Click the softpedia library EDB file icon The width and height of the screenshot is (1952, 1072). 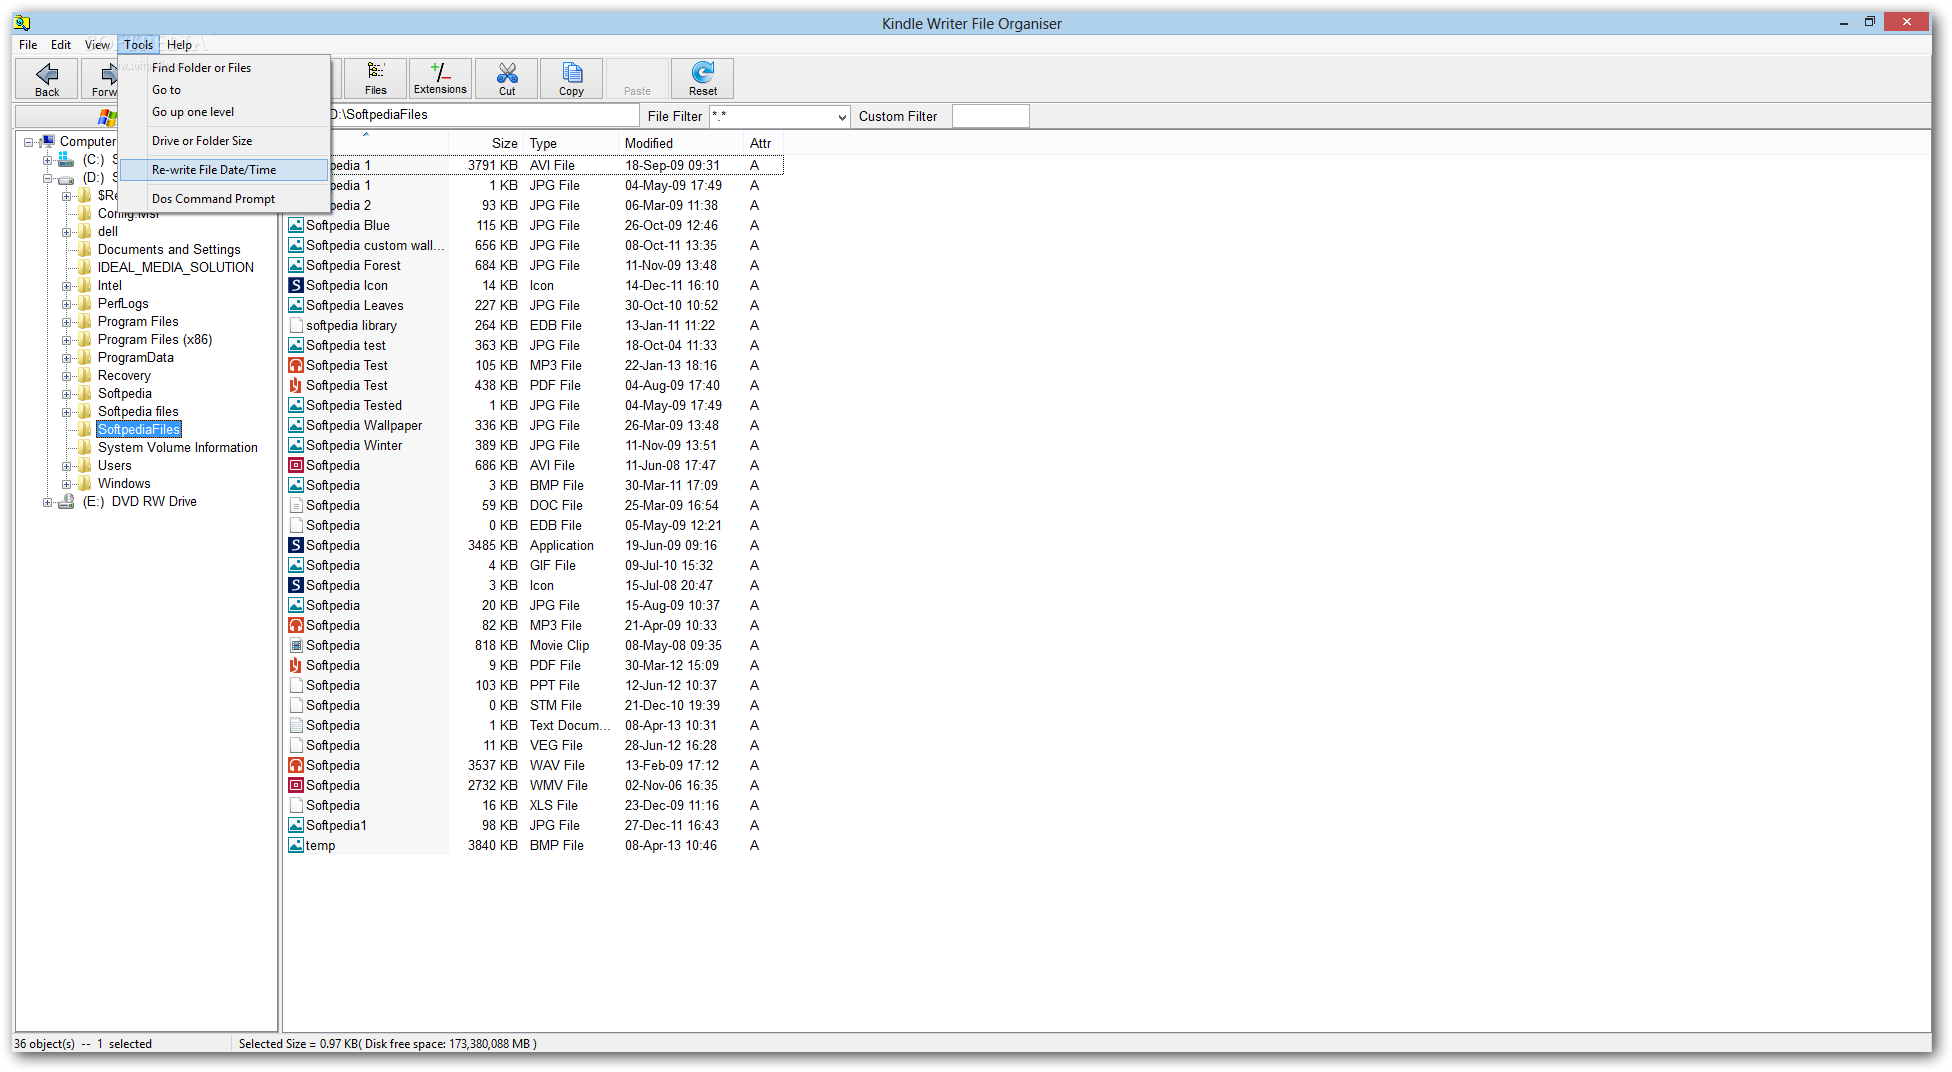[296, 326]
